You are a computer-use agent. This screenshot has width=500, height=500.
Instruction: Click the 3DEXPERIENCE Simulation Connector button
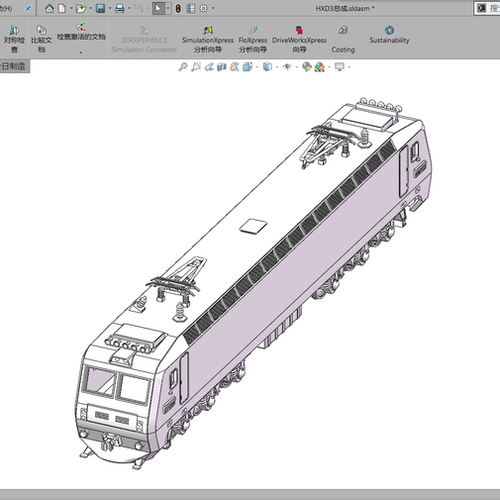[144, 39]
